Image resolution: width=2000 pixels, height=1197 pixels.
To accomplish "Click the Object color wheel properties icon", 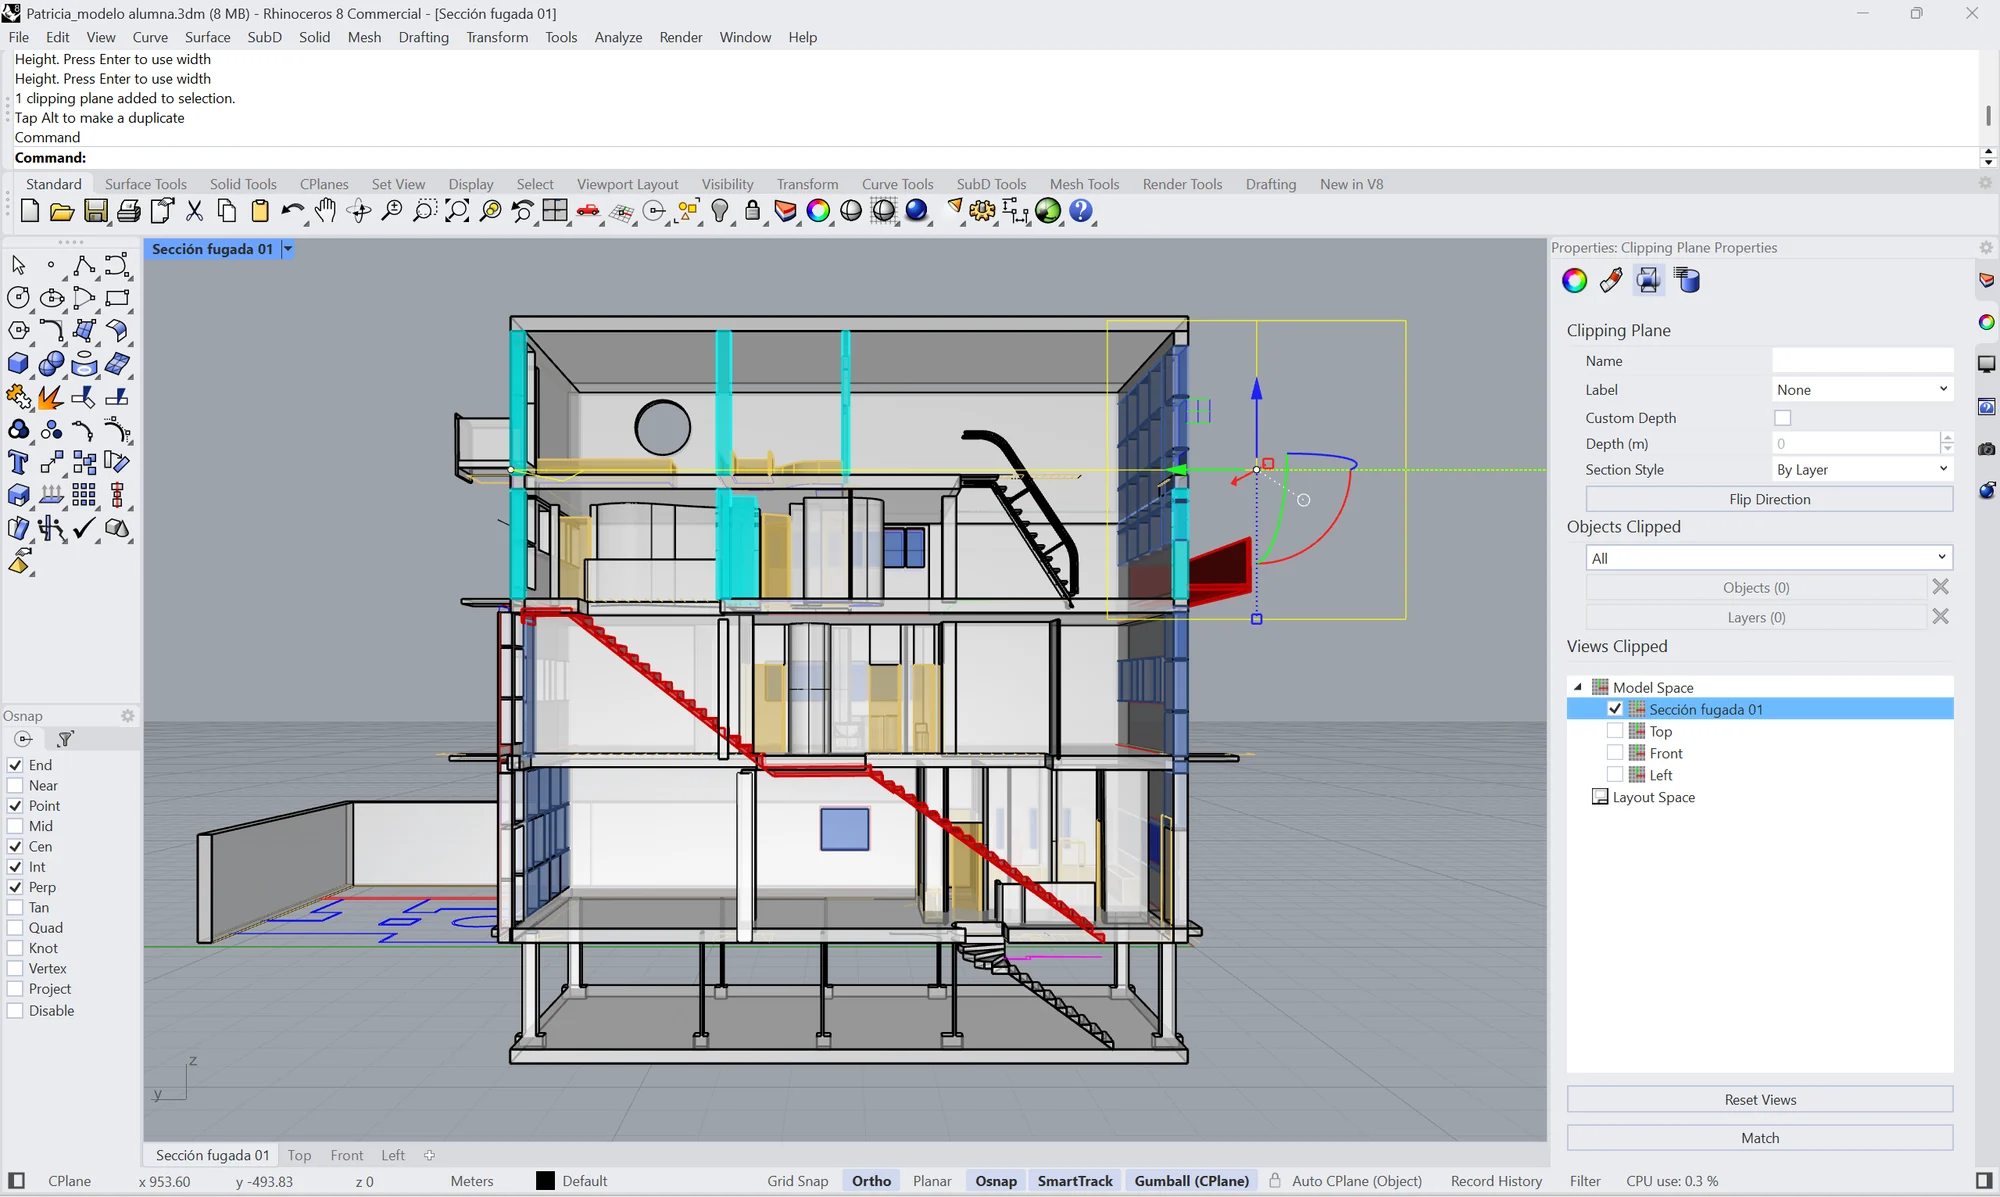I will pyautogui.click(x=1574, y=281).
